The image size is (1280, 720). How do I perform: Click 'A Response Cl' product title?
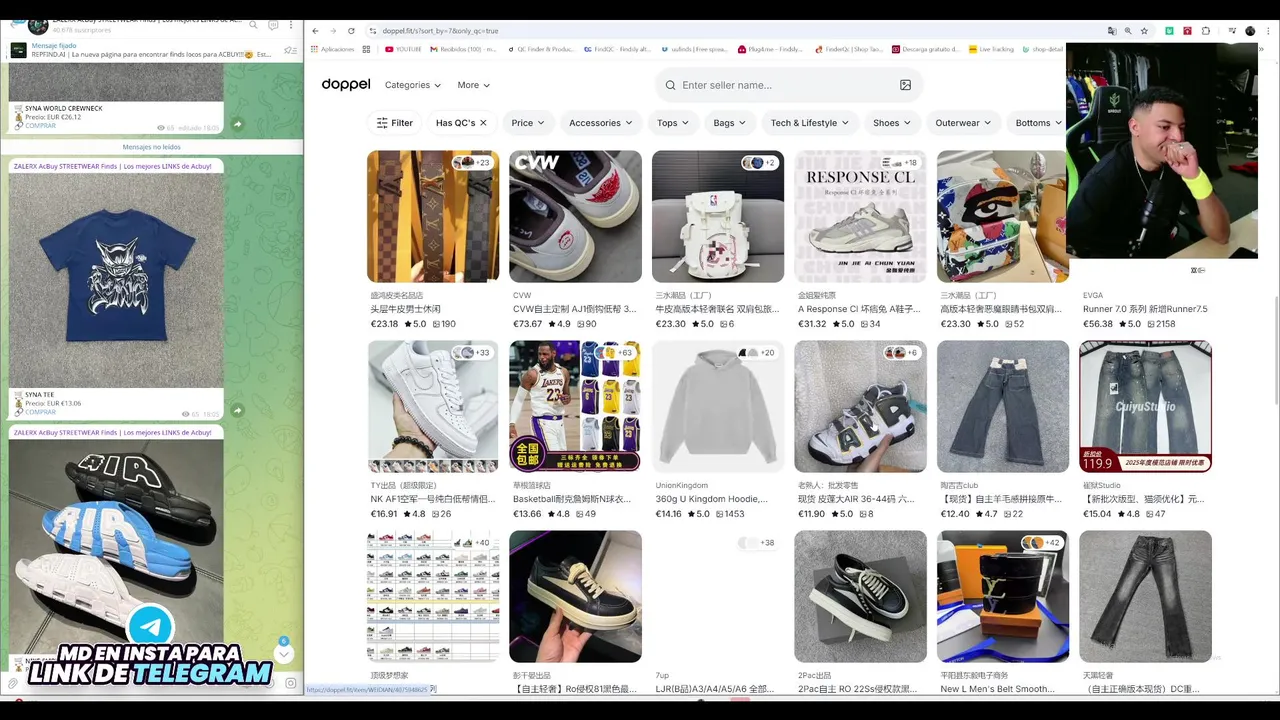point(859,309)
